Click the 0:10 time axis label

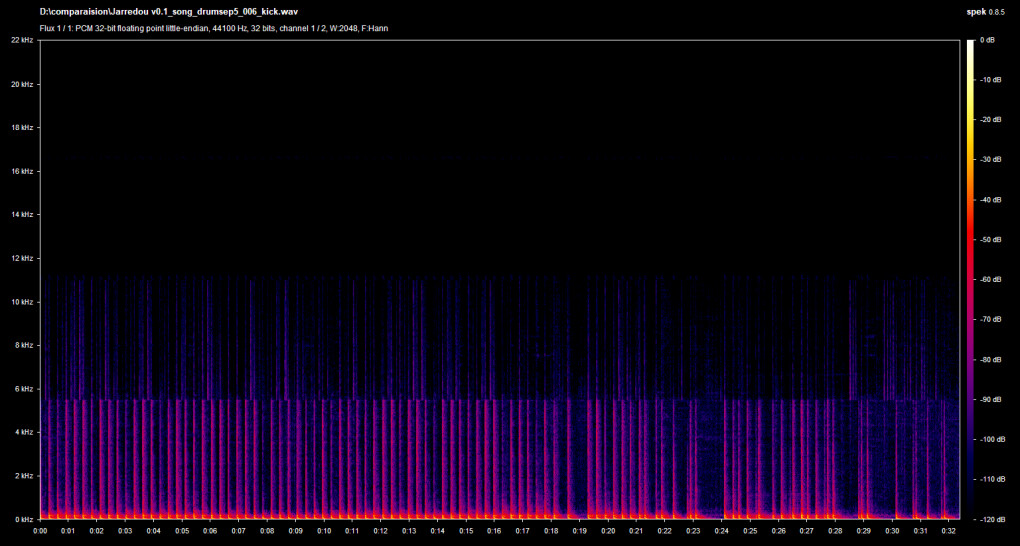click(323, 531)
